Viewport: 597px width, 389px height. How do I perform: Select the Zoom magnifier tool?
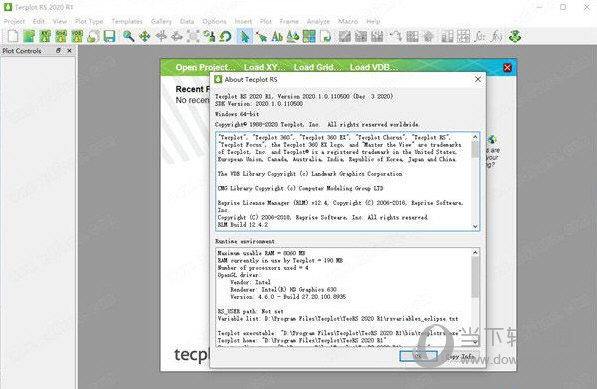click(x=128, y=36)
